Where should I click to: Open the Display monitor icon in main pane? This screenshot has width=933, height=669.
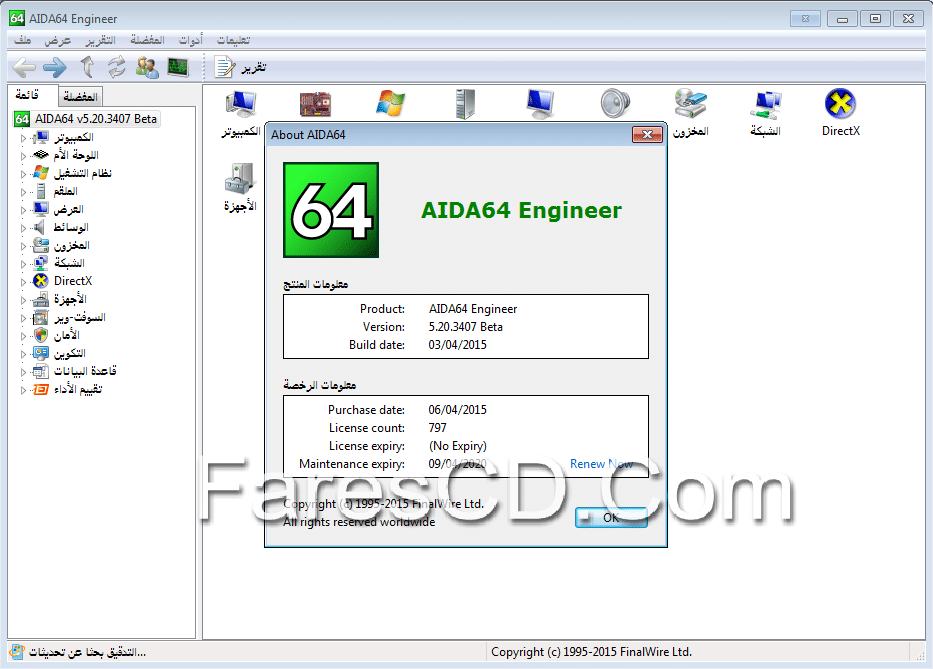[540, 104]
